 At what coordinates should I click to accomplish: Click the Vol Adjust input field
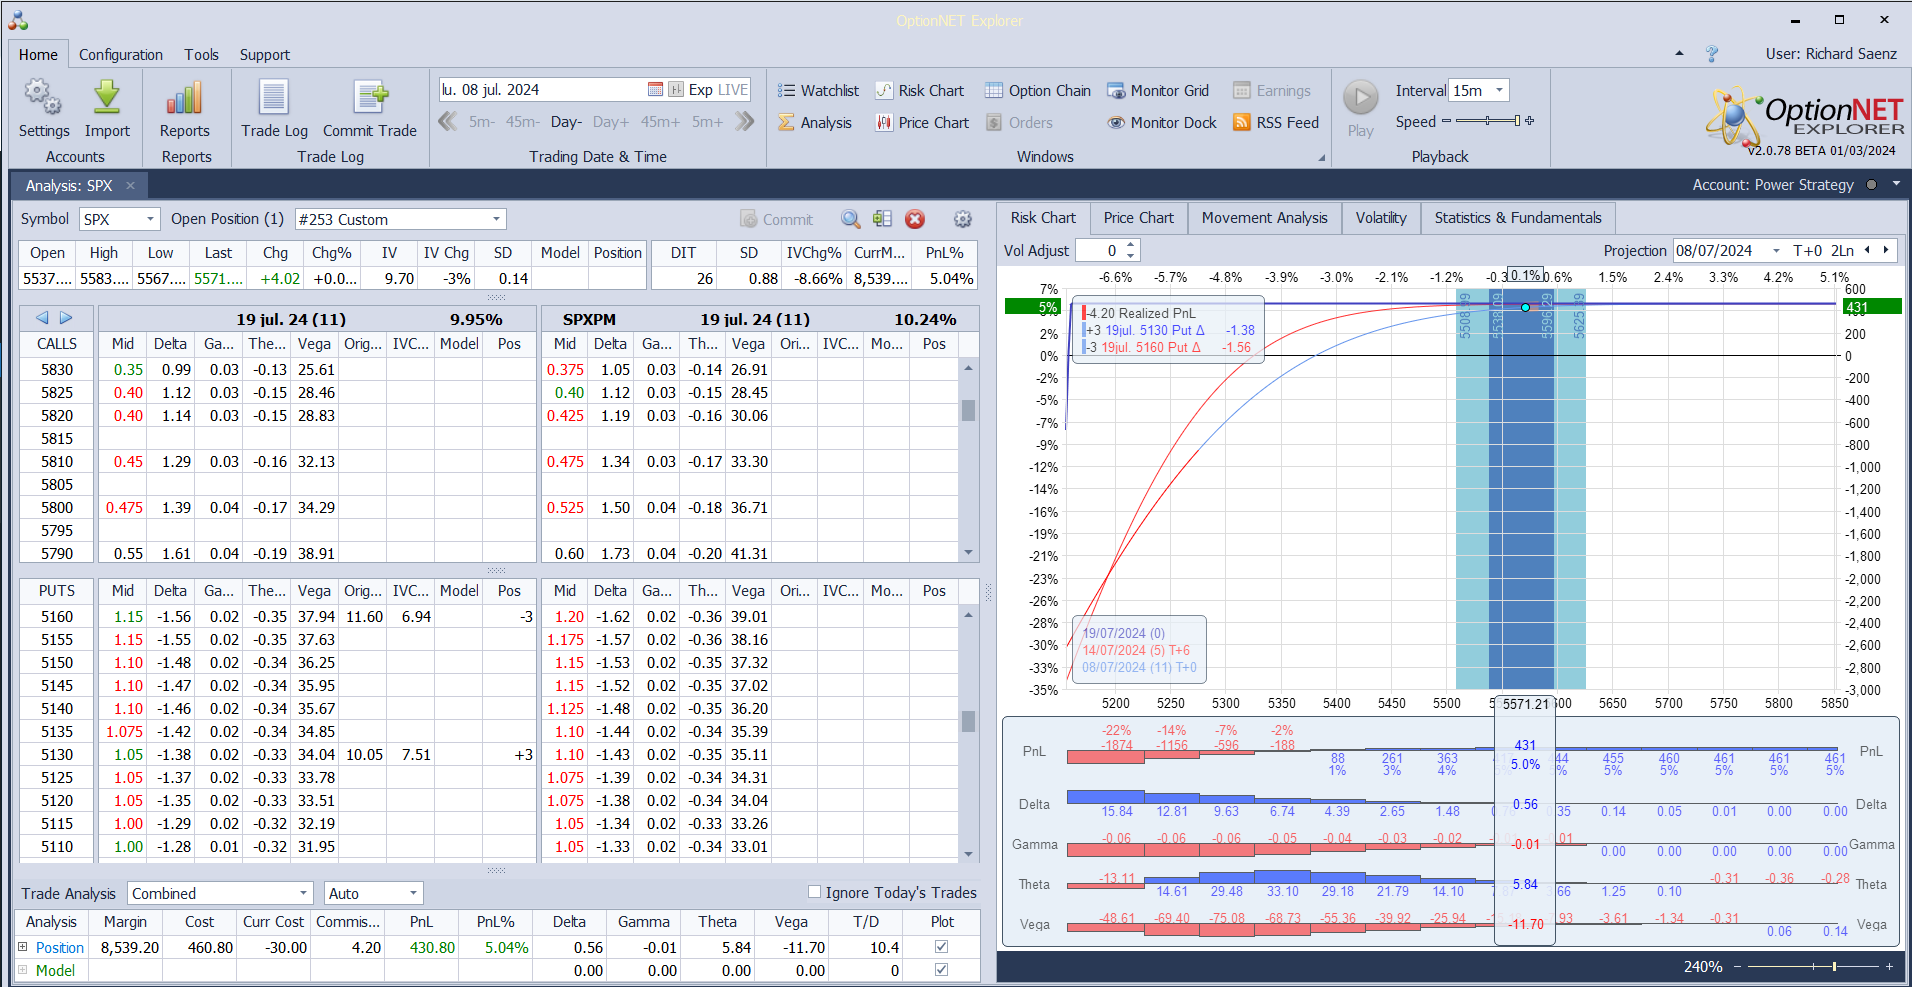(1099, 251)
